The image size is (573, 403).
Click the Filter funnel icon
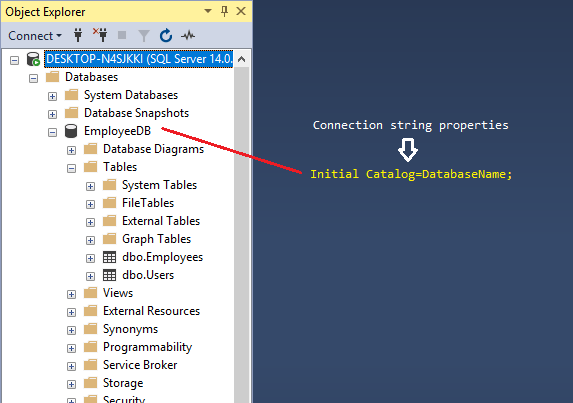[144, 35]
